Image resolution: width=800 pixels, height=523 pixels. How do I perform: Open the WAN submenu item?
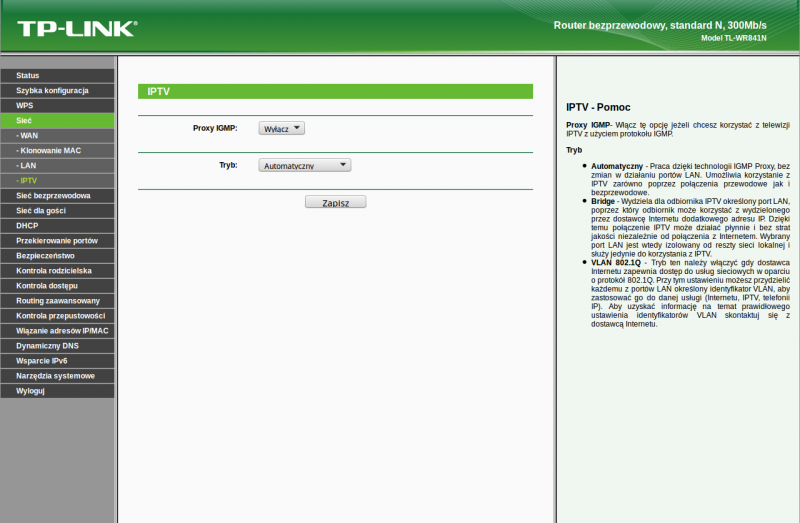tap(58, 136)
